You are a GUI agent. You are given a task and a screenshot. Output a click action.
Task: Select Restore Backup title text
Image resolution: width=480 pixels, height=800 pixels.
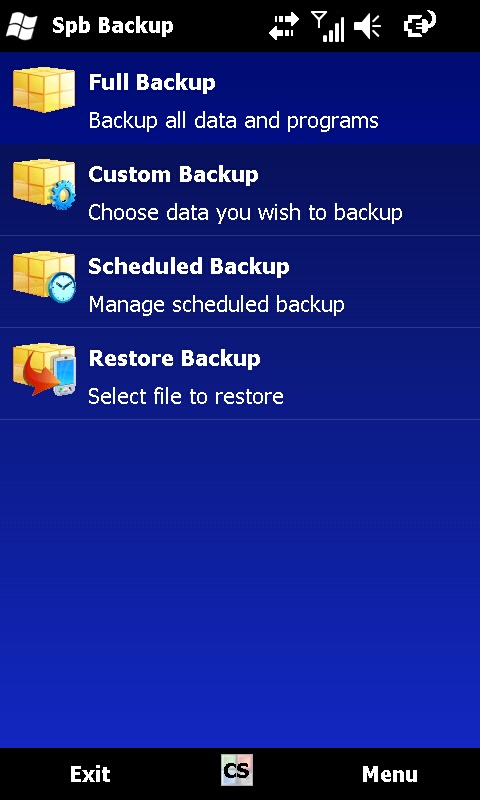tap(174, 359)
